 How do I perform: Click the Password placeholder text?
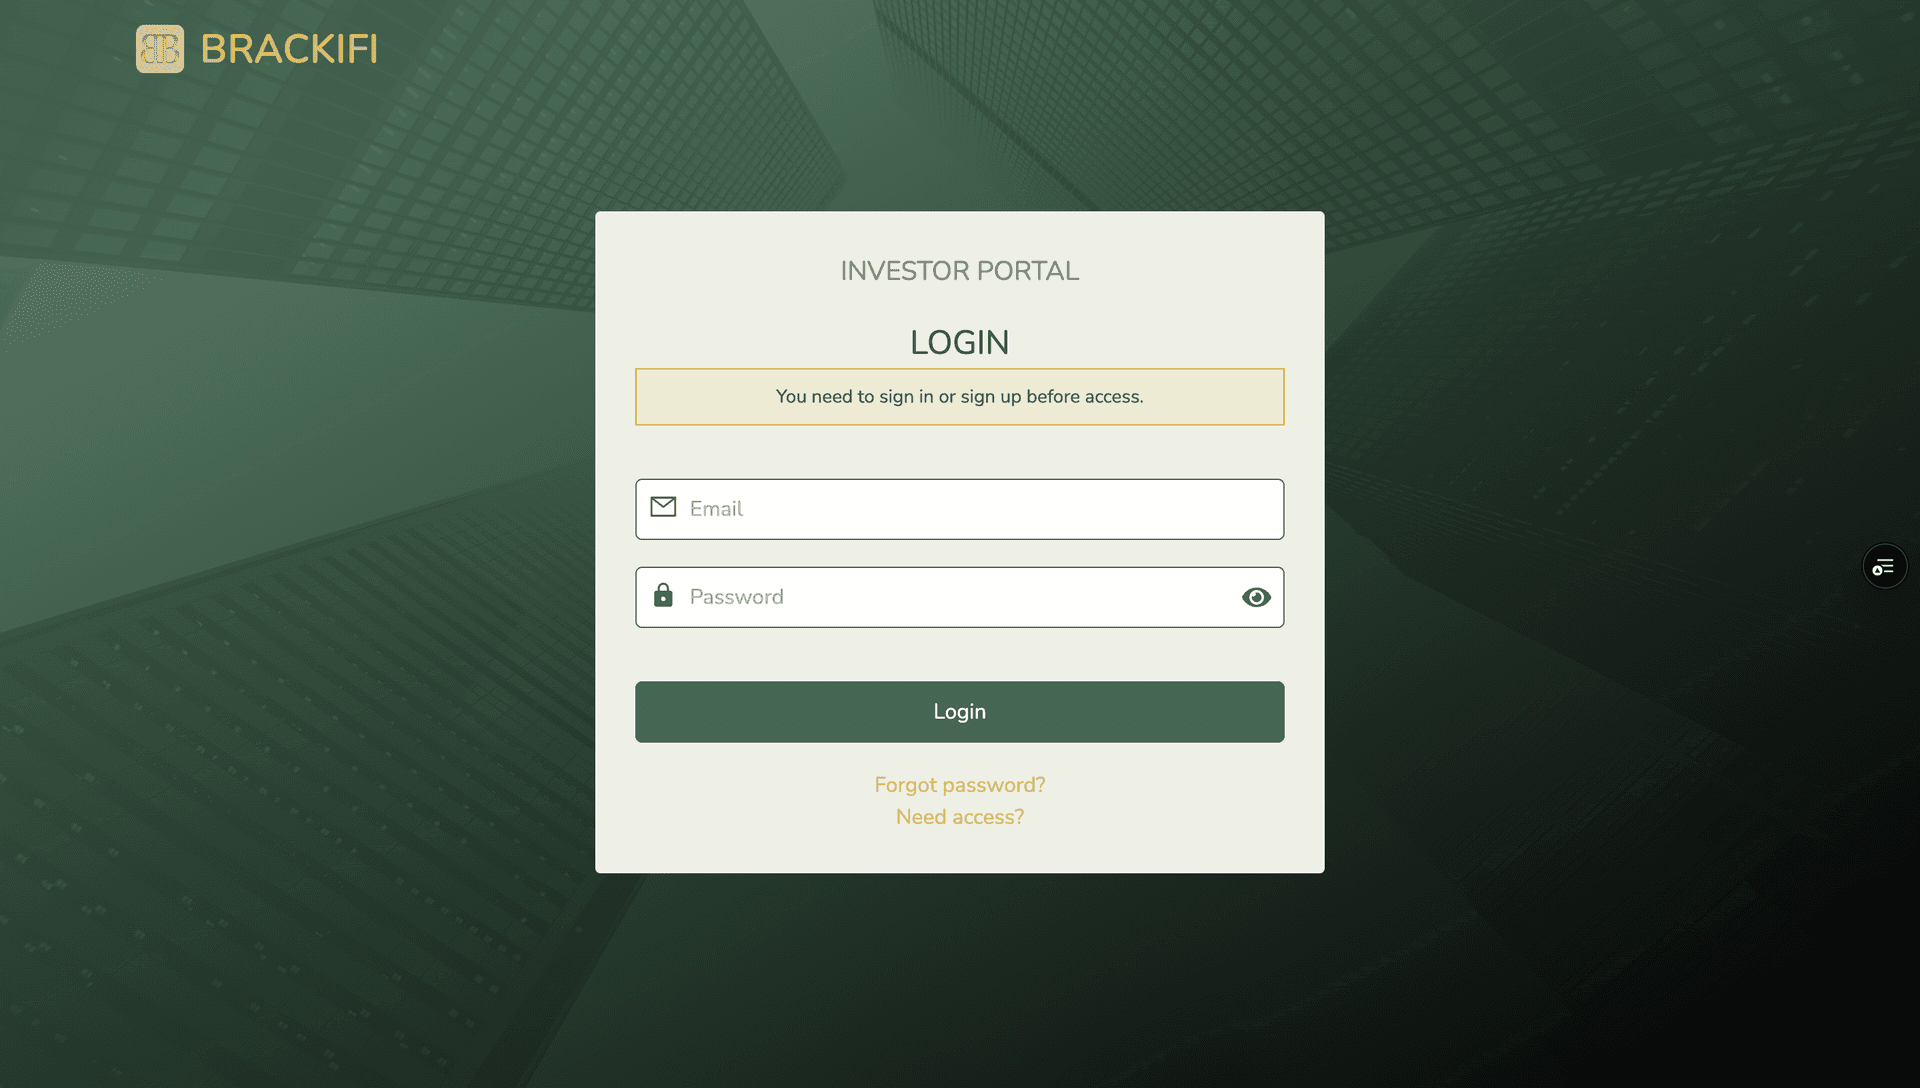pos(737,597)
